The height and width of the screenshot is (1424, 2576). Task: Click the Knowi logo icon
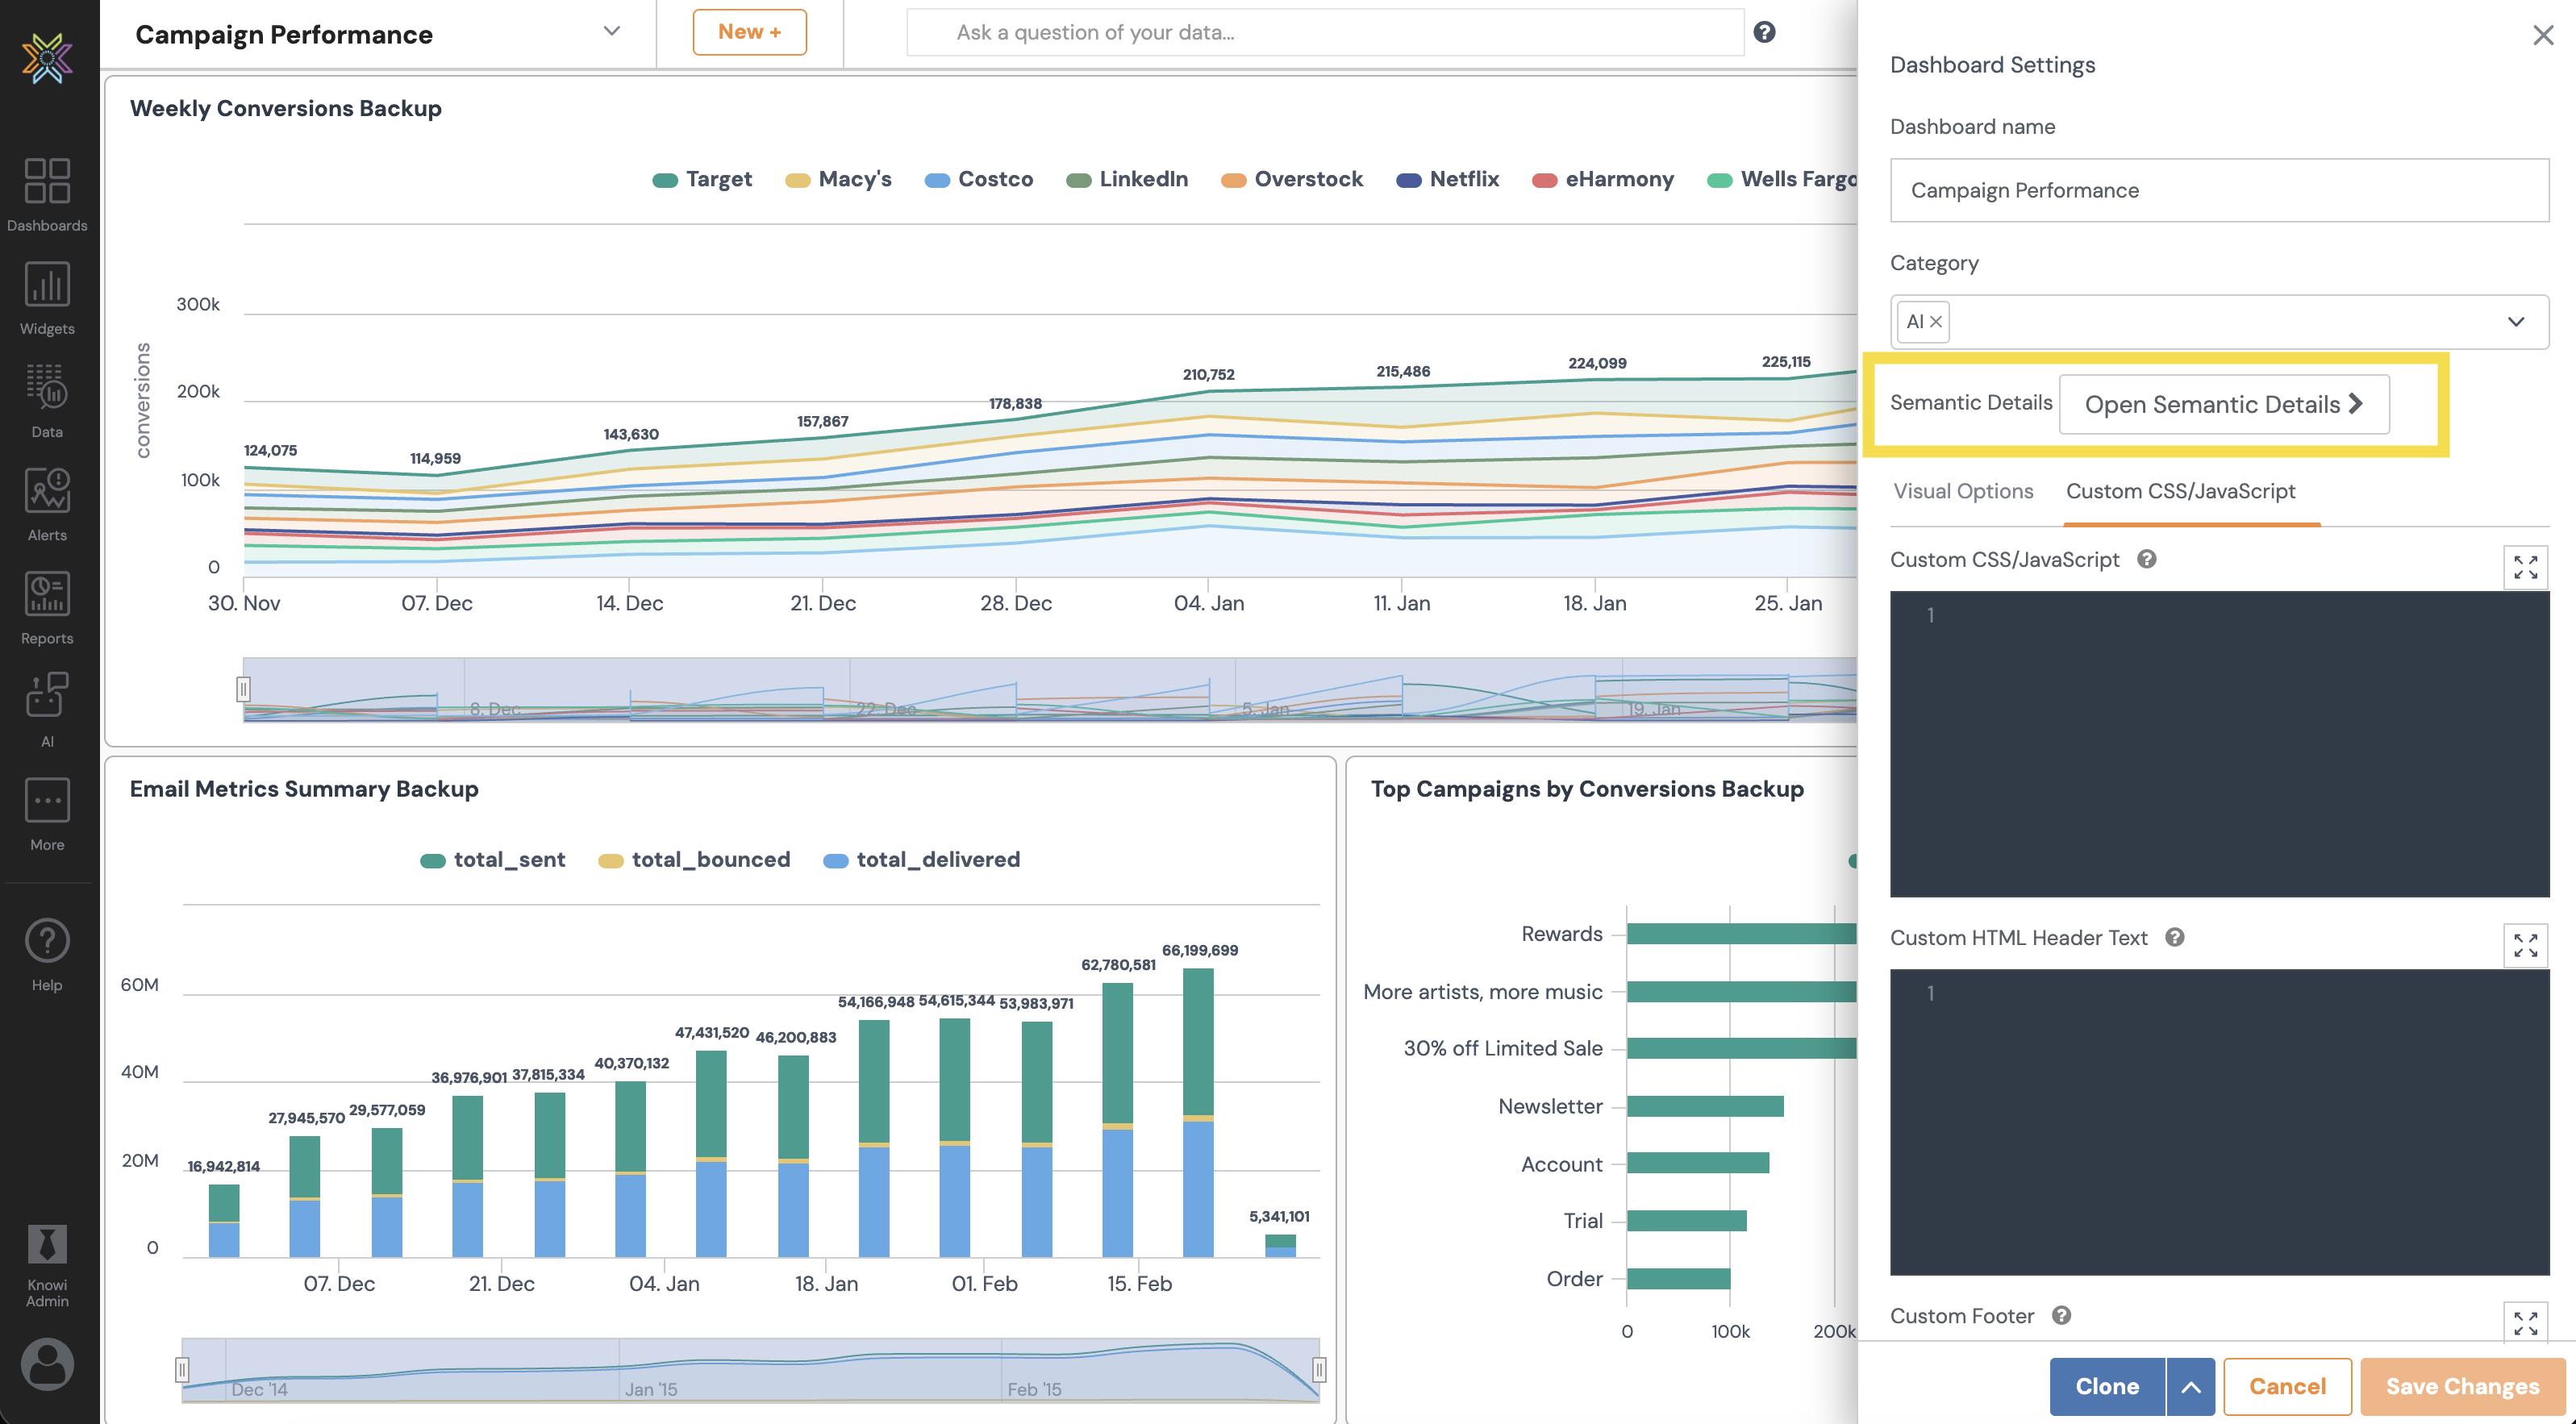[x=47, y=57]
